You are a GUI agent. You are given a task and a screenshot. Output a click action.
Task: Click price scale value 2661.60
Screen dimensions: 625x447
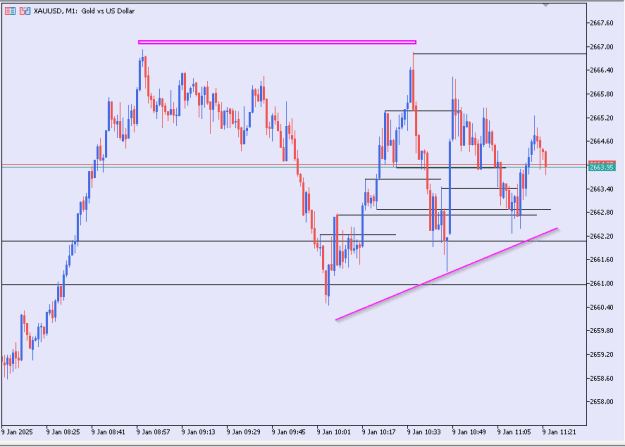click(601, 260)
